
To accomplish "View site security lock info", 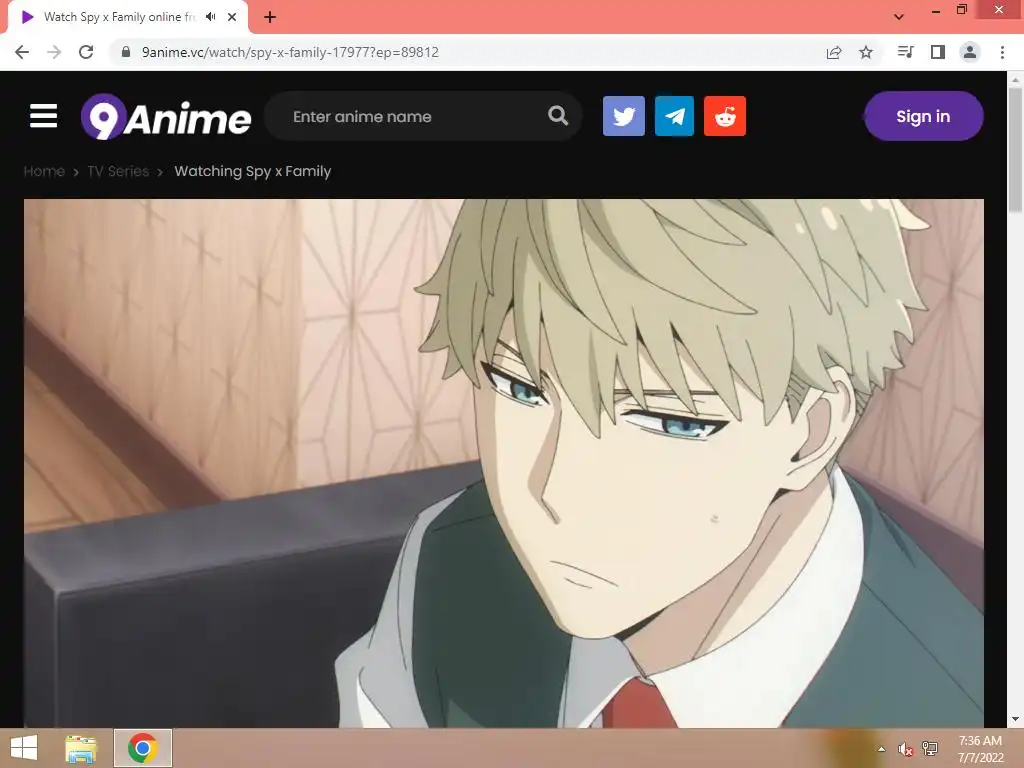I will tap(127, 52).
